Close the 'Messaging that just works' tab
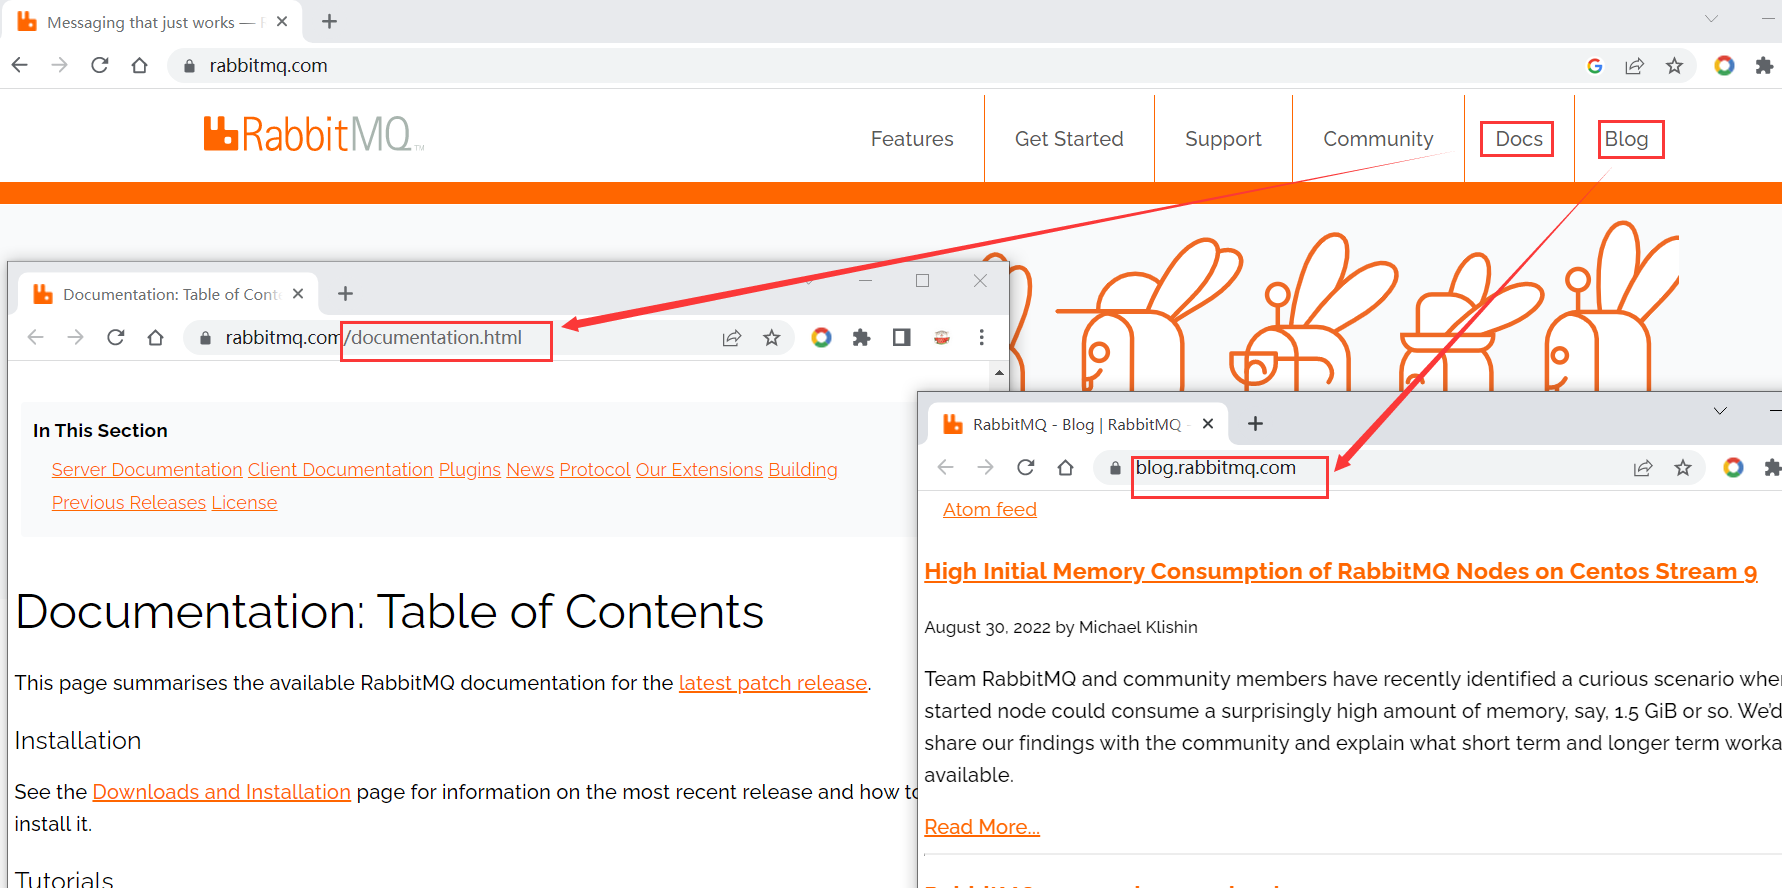The width and height of the screenshot is (1782, 888). [282, 21]
